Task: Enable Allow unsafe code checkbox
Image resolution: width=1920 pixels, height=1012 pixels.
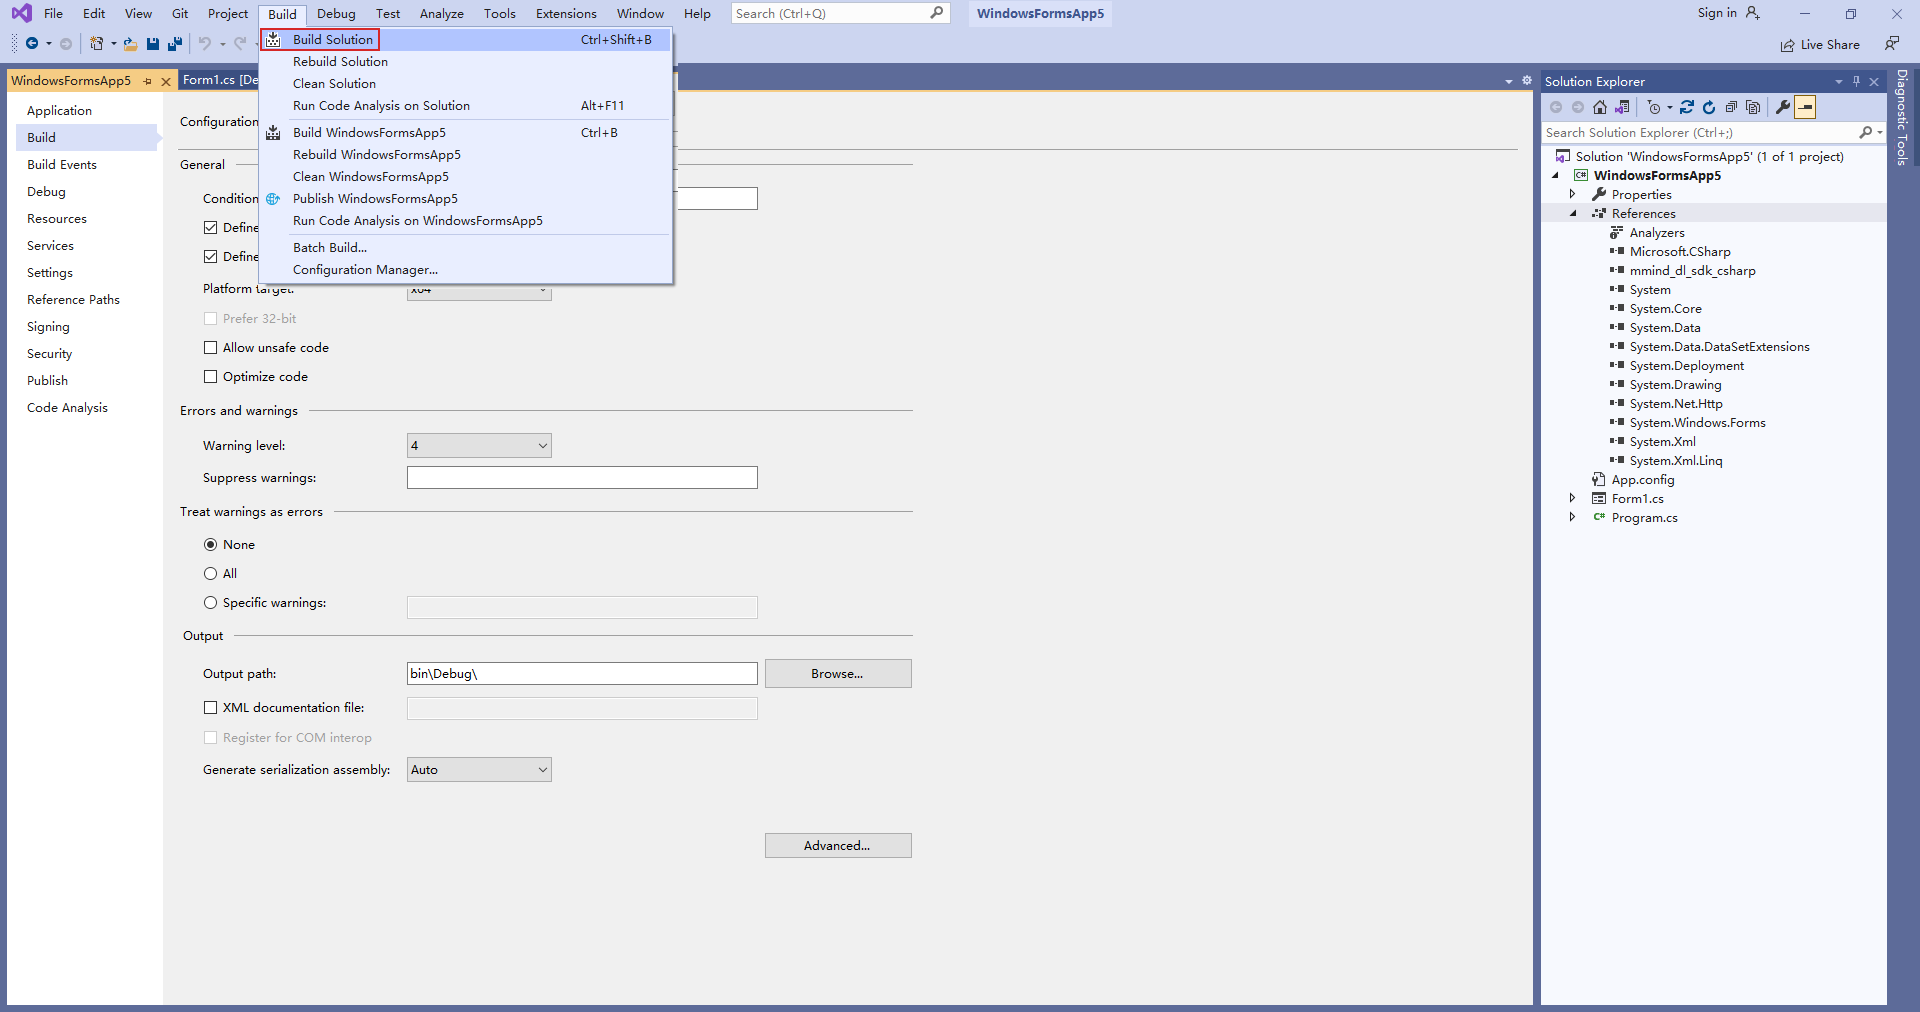Action: 210,348
